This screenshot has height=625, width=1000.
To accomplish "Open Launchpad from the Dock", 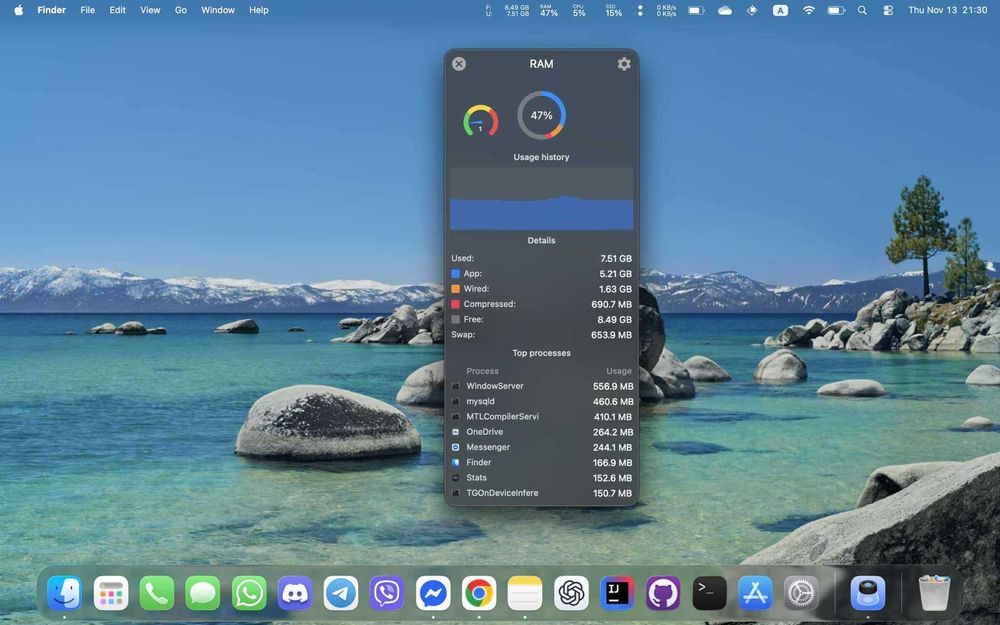I will 111,593.
